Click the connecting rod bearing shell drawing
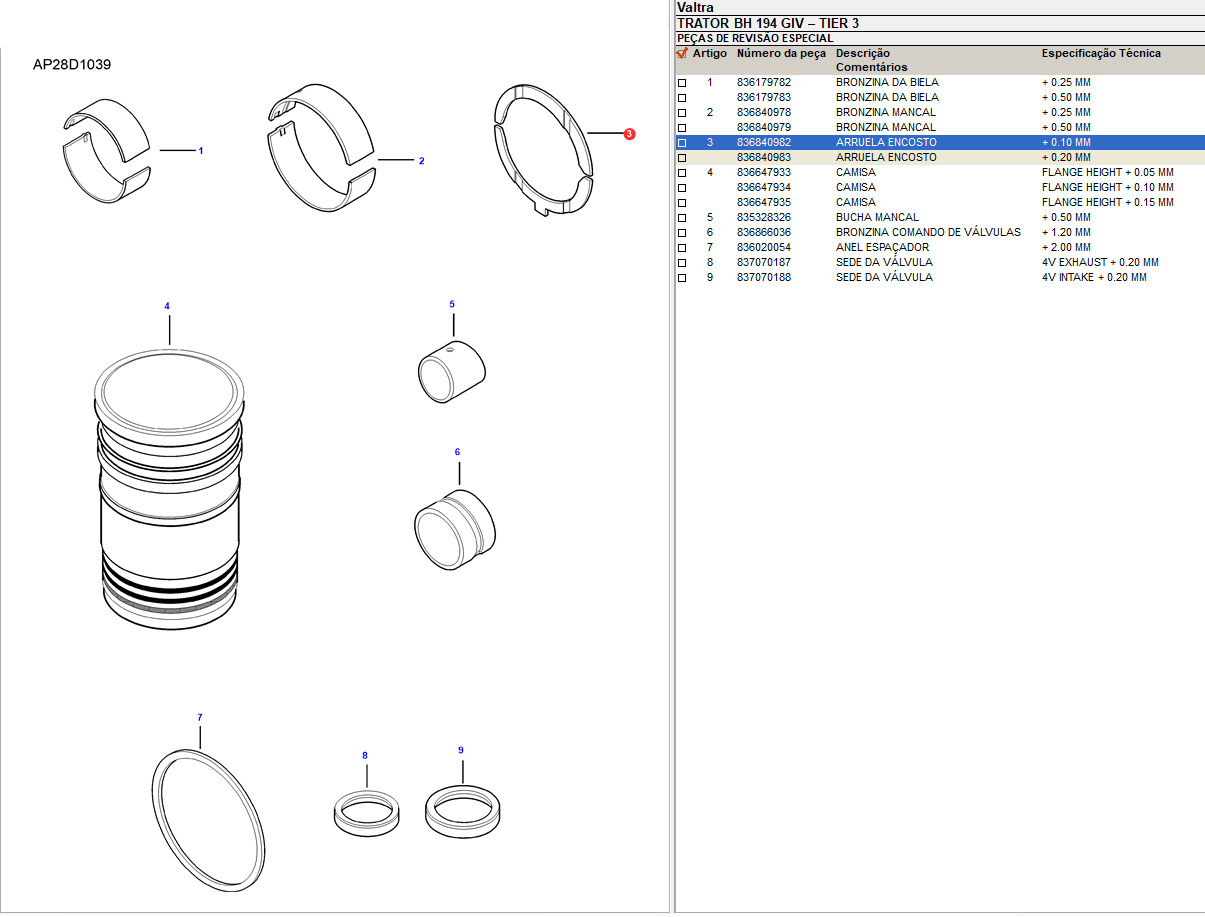This screenshot has height=917, width=1205. 105,150
